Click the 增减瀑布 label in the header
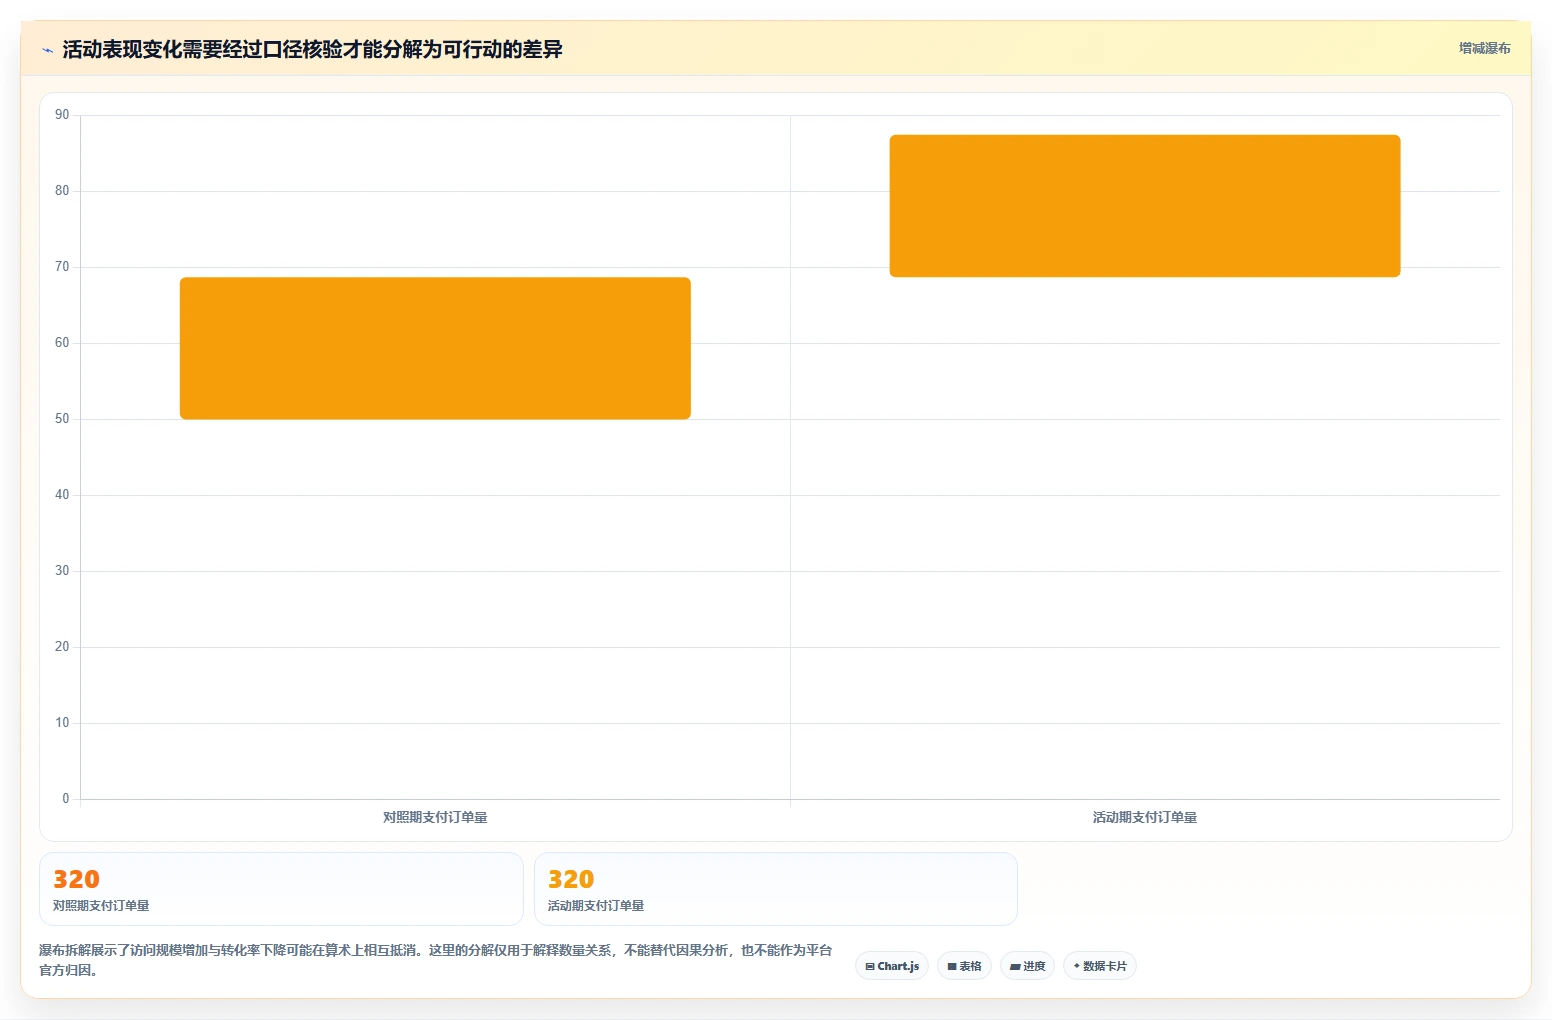 point(1484,48)
